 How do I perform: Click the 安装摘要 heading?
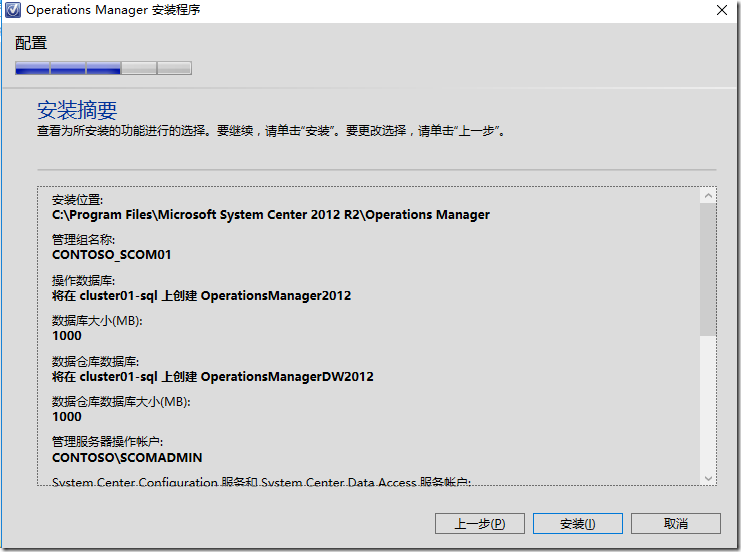[77, 110]
